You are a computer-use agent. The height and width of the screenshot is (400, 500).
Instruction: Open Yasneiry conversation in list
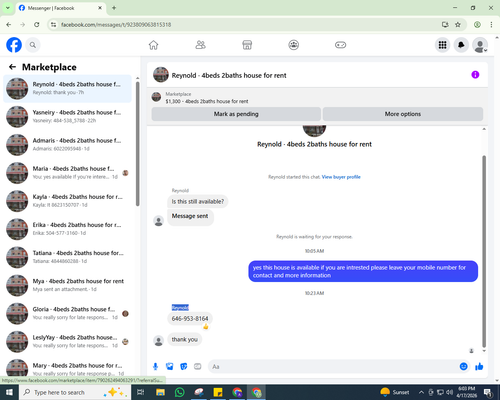67,117
